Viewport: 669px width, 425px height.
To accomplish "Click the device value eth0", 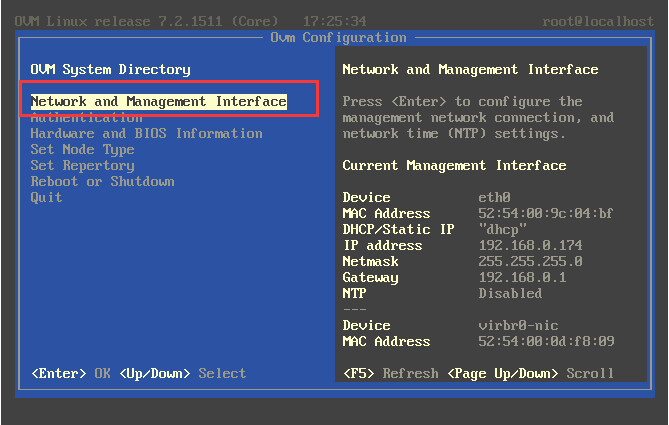I will [x=494, y=198].
